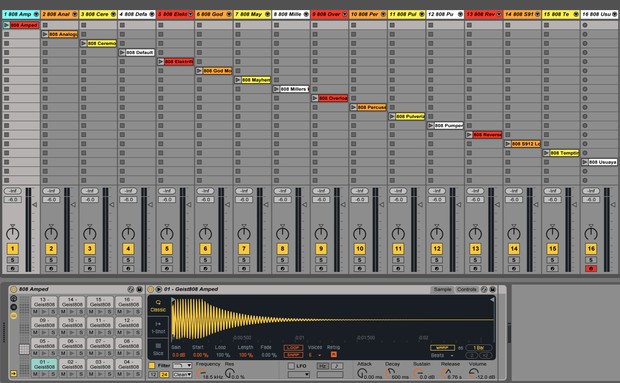The image size is (620, 383).
Task: Toggle track 8 activator button
Action: click(282, 249)
